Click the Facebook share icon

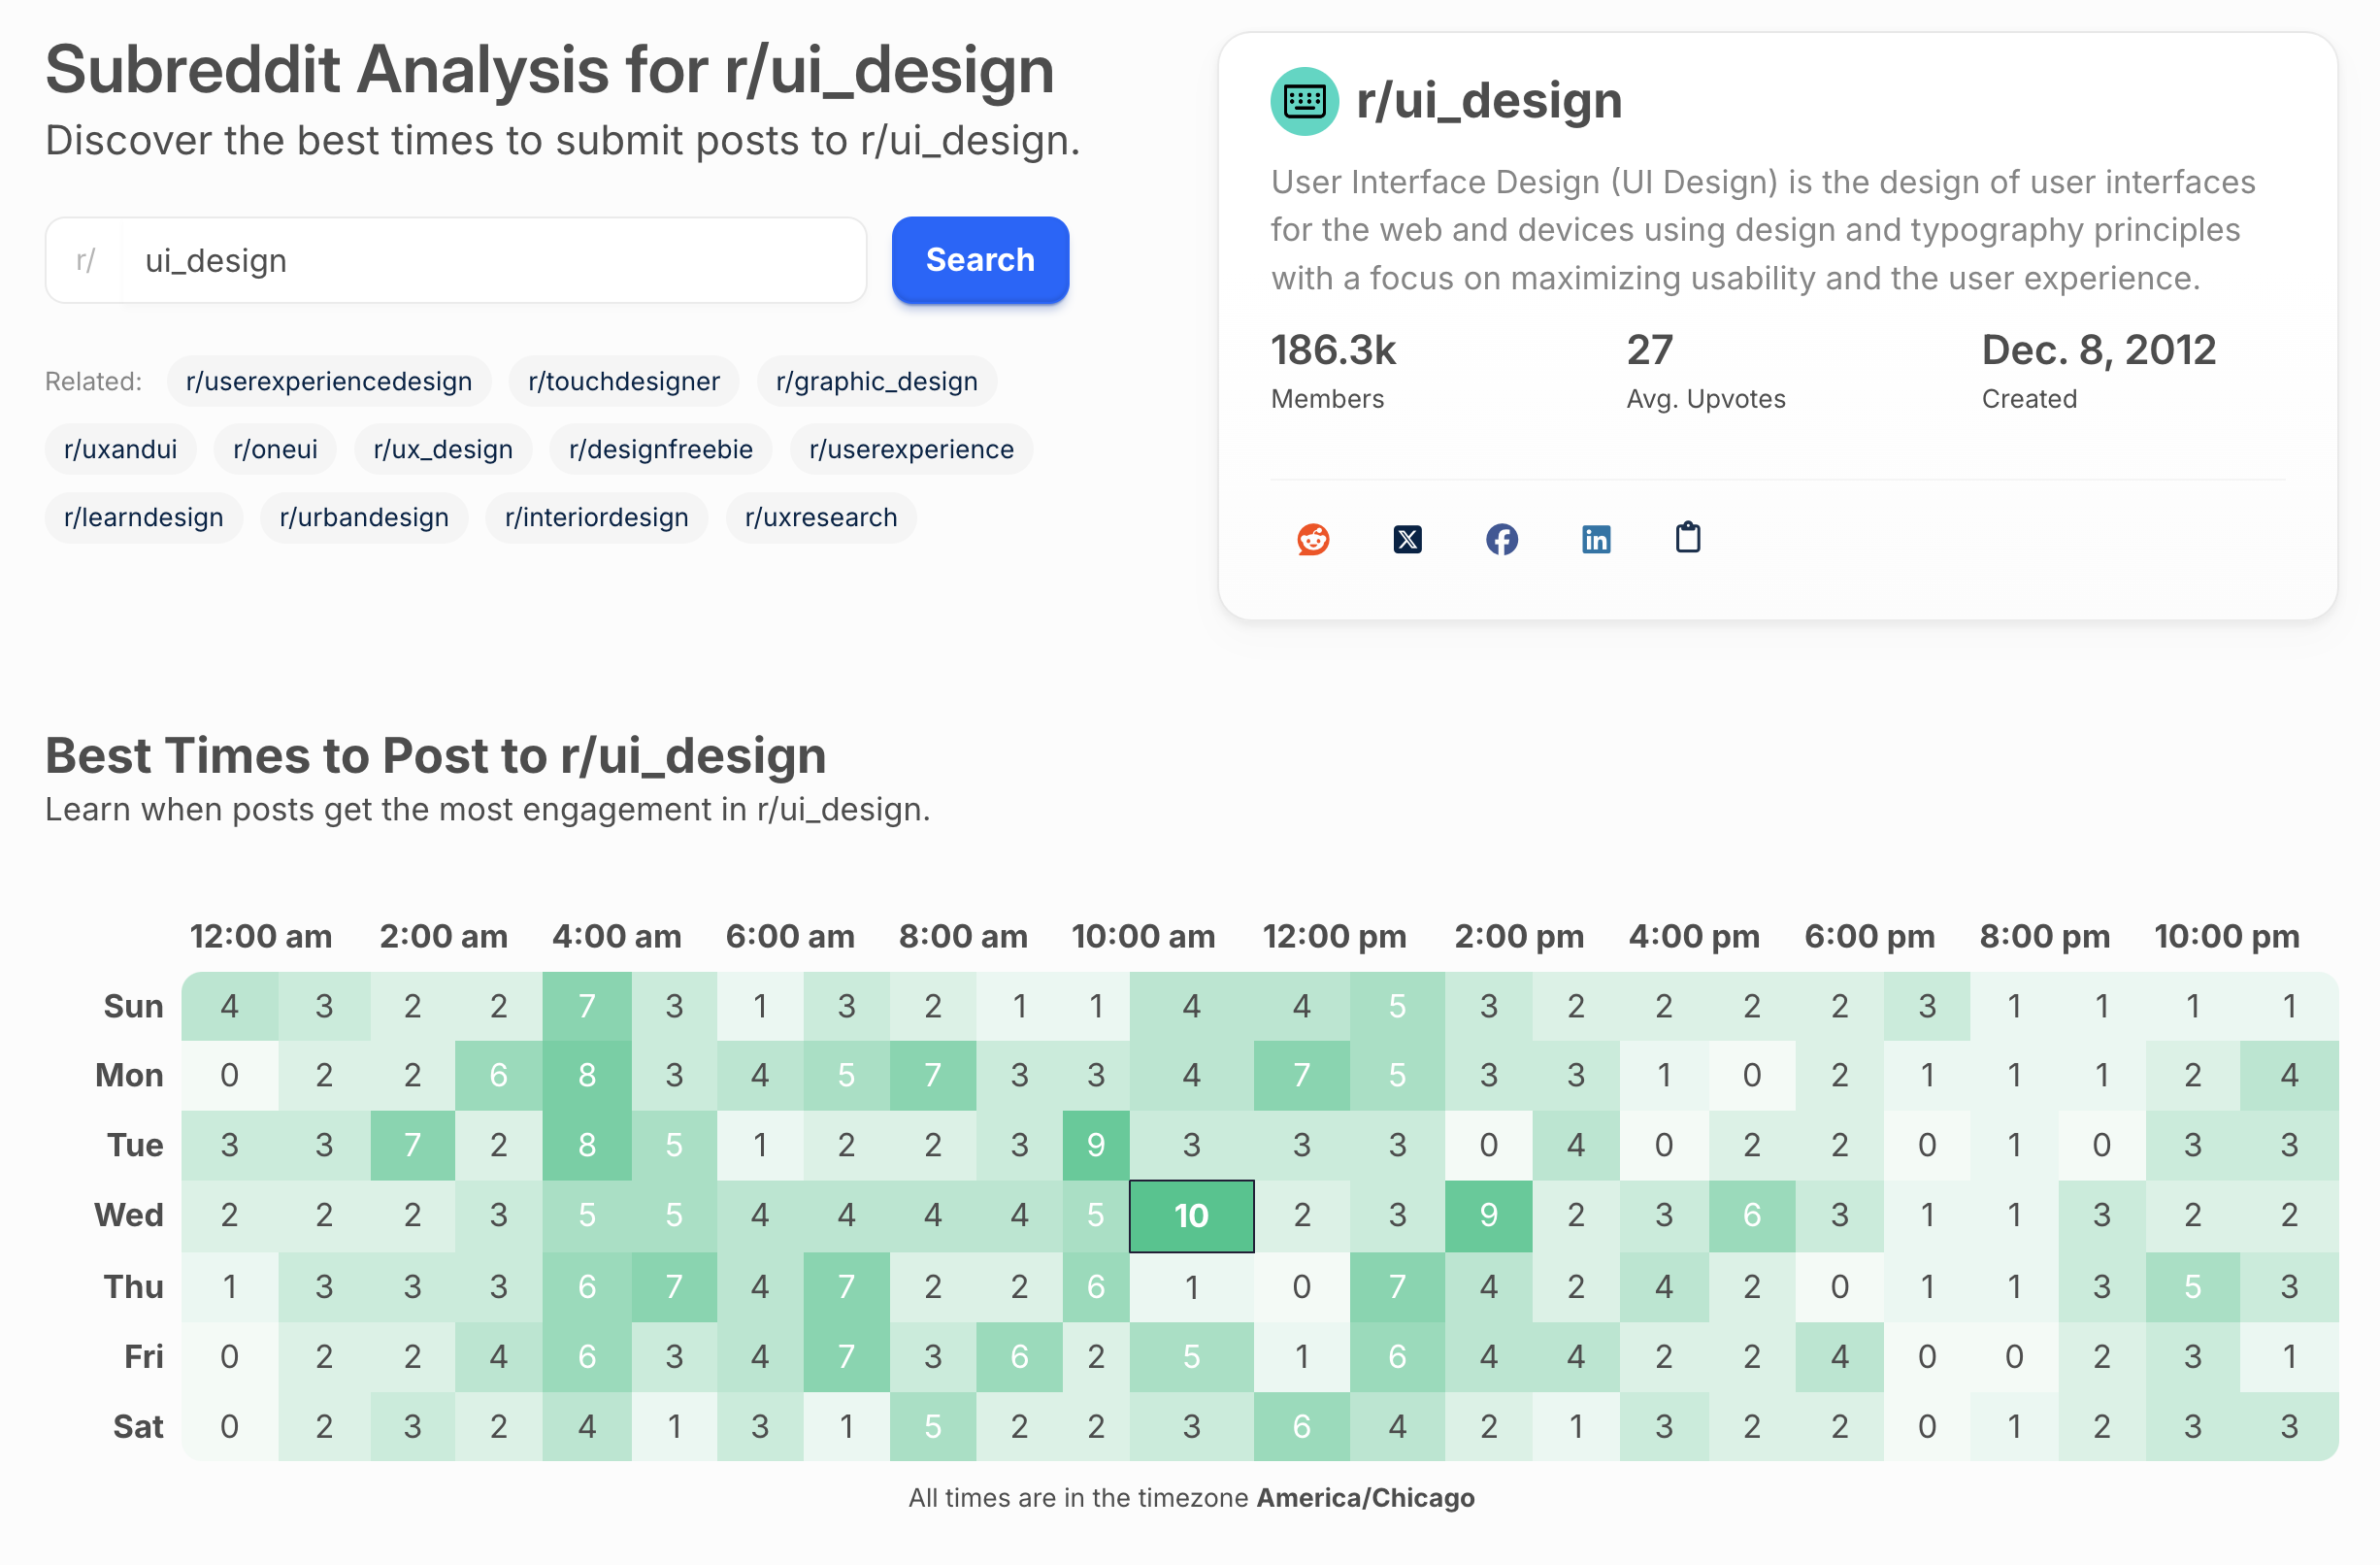coord(1501,539)
